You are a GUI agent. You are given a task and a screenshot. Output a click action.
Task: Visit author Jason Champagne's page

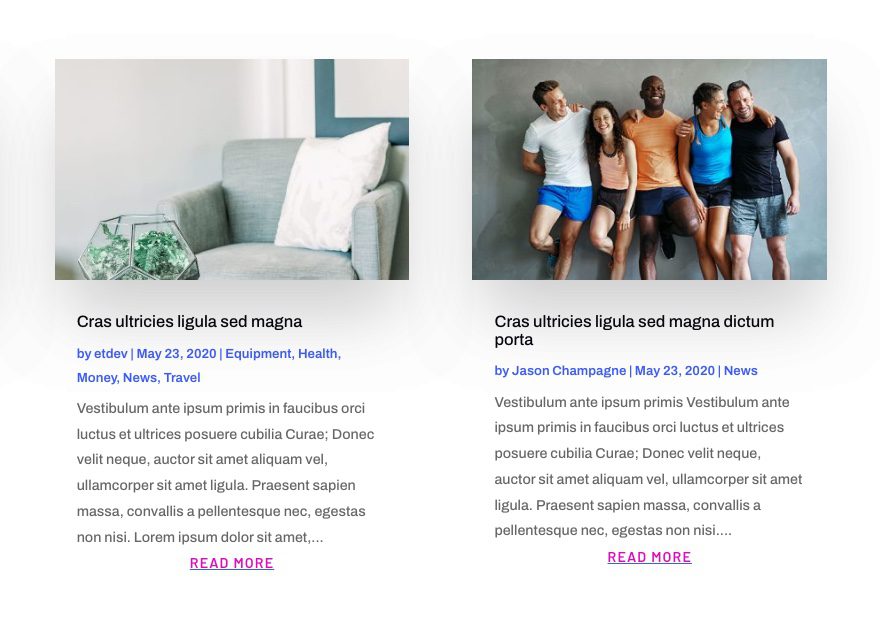(569, 371)
